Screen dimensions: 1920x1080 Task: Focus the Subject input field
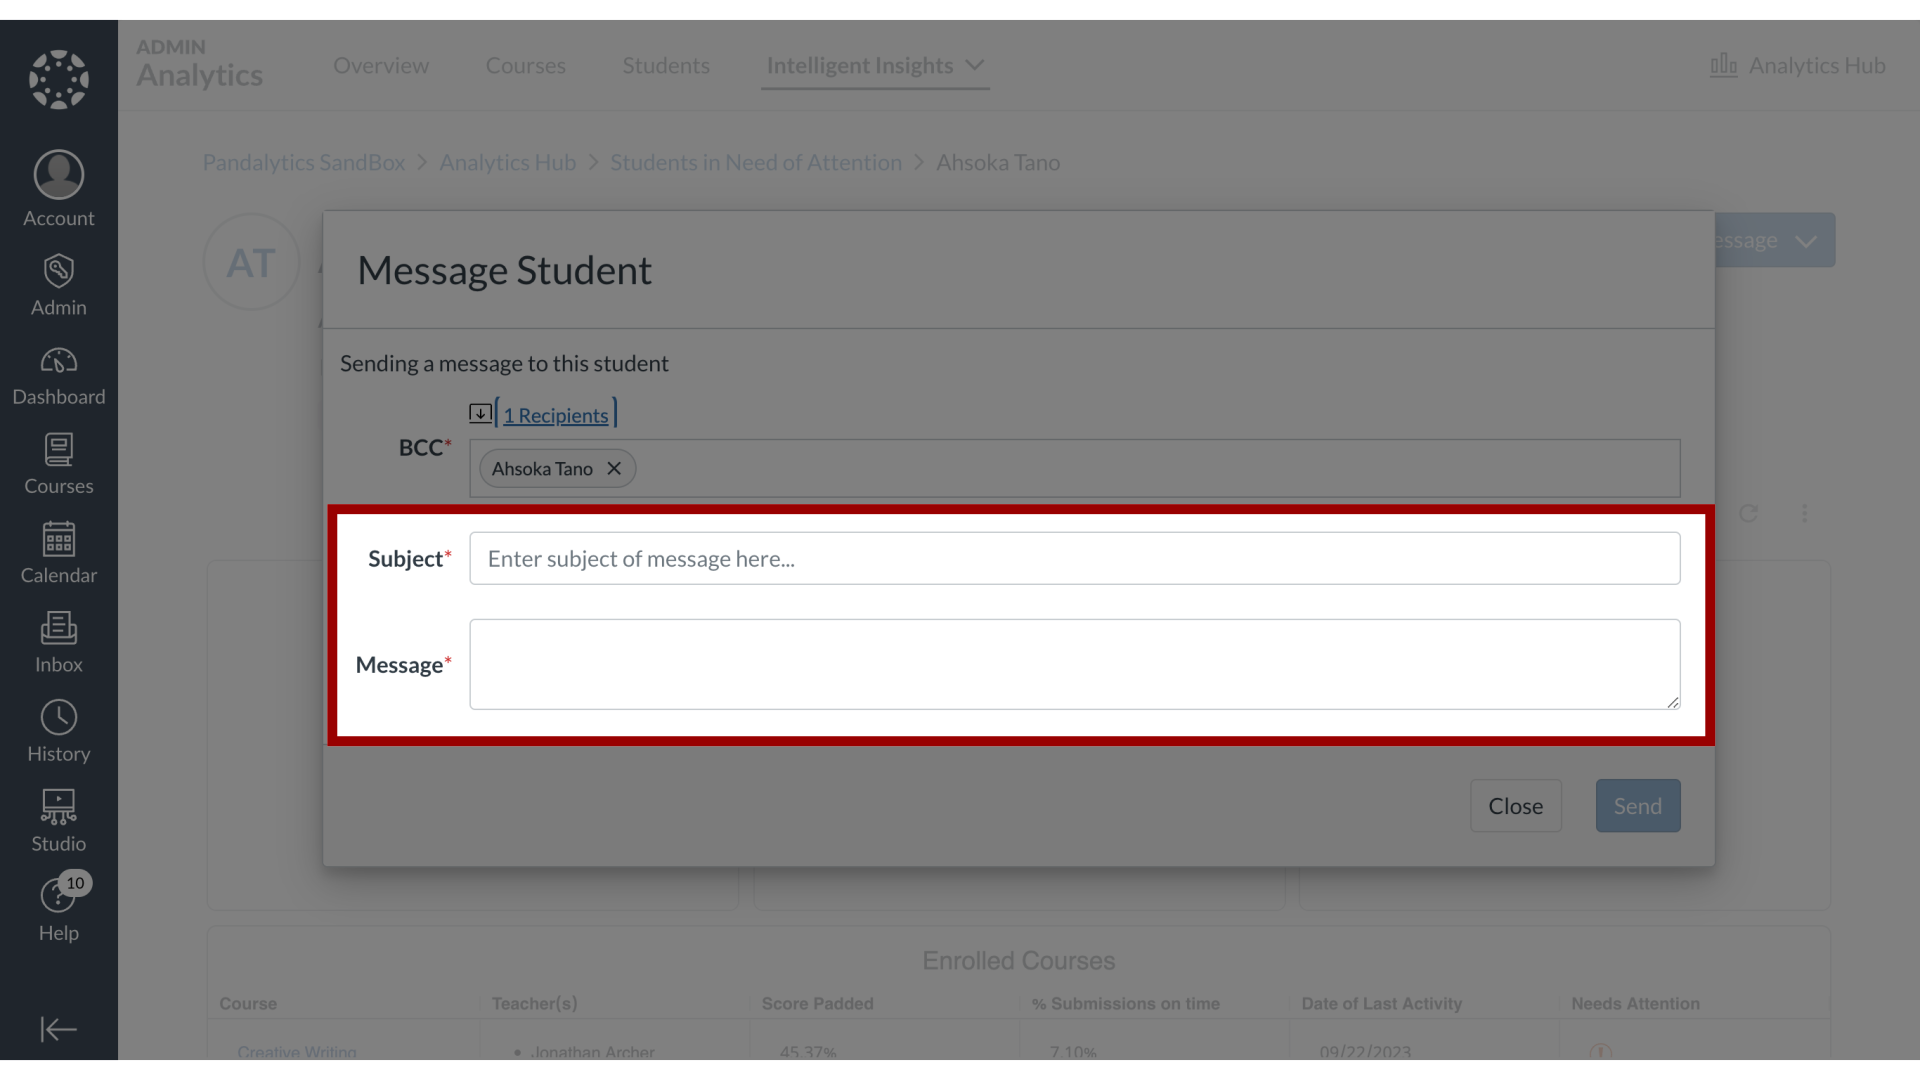tap(1075, 558)
